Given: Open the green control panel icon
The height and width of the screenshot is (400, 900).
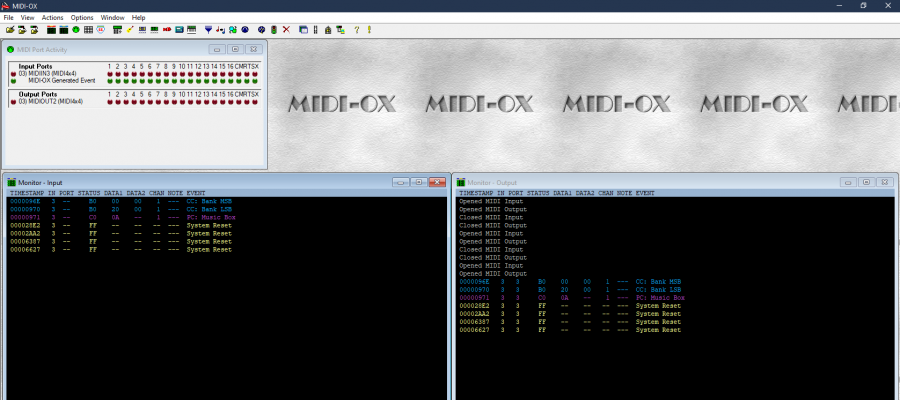Looking at the screenshot, I should [x=118, y=29].
